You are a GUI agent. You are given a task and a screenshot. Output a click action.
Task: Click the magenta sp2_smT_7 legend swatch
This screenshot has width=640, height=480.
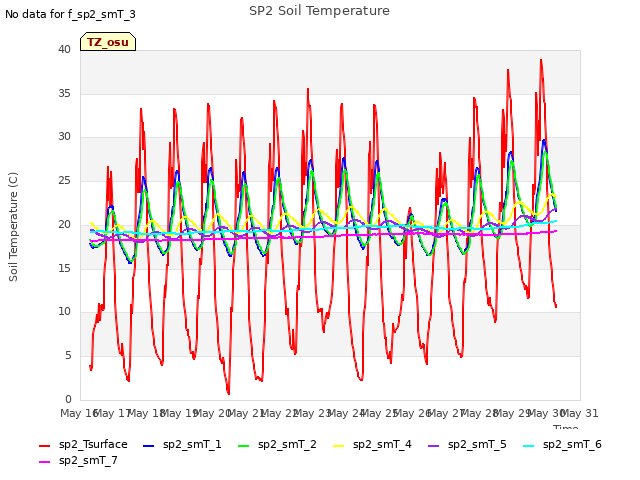point(44,462)
